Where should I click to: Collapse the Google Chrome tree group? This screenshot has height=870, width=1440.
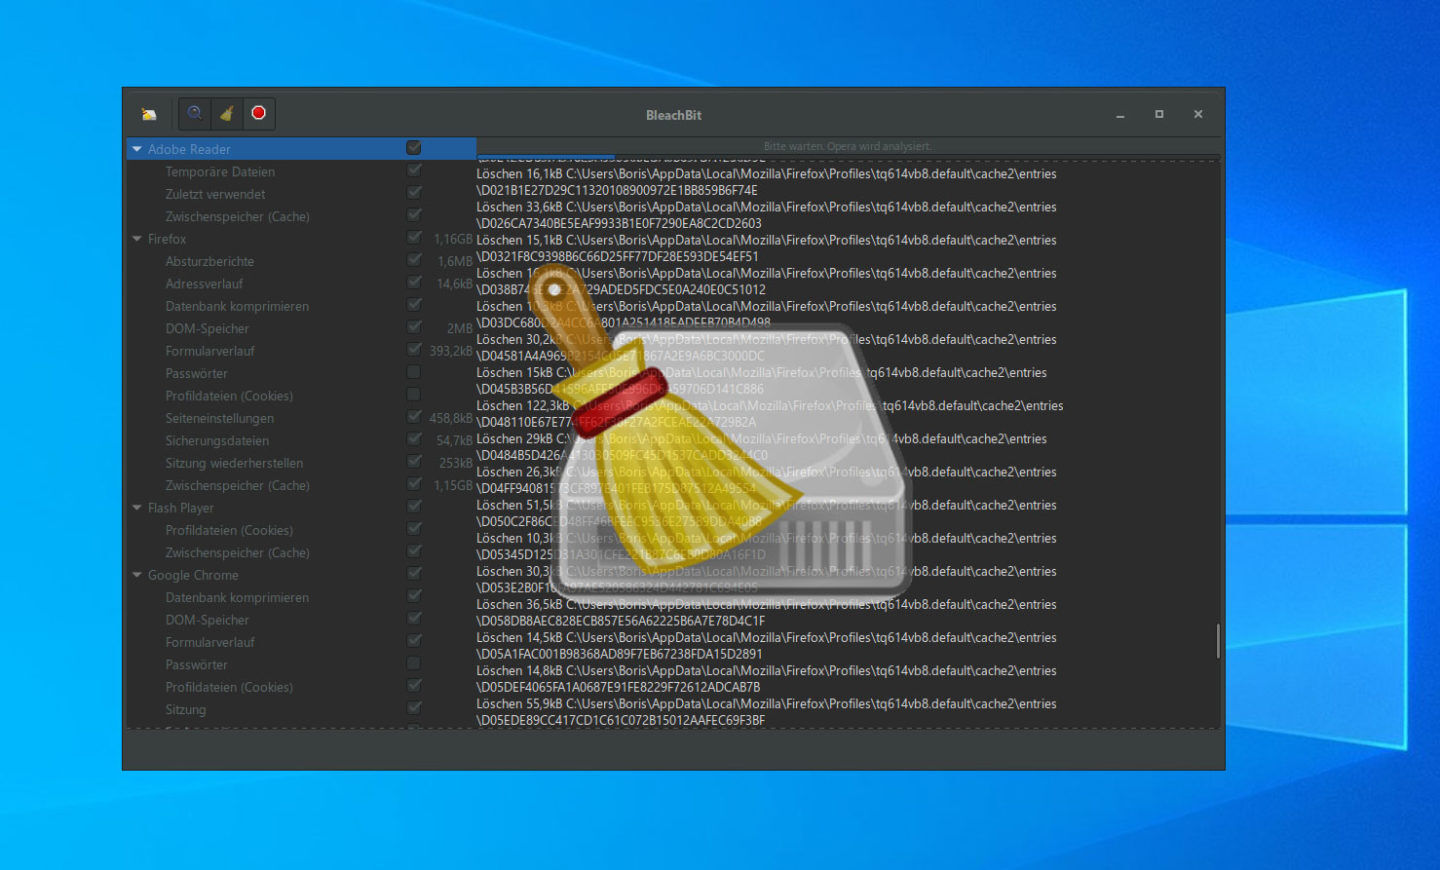tap(137, 575)
